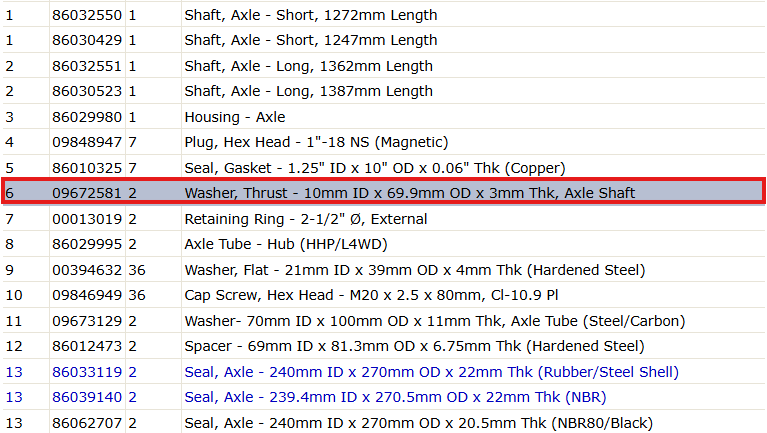Open blue link Seal, Axle 239.4mm ID (NBR)
767x433 pixels.
[x=395, y=397]
